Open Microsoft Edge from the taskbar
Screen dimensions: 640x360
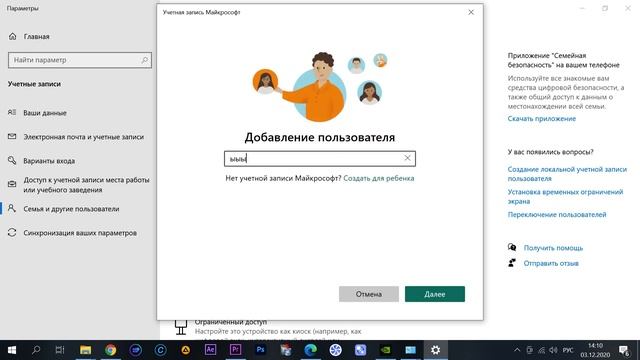[310, 350]
